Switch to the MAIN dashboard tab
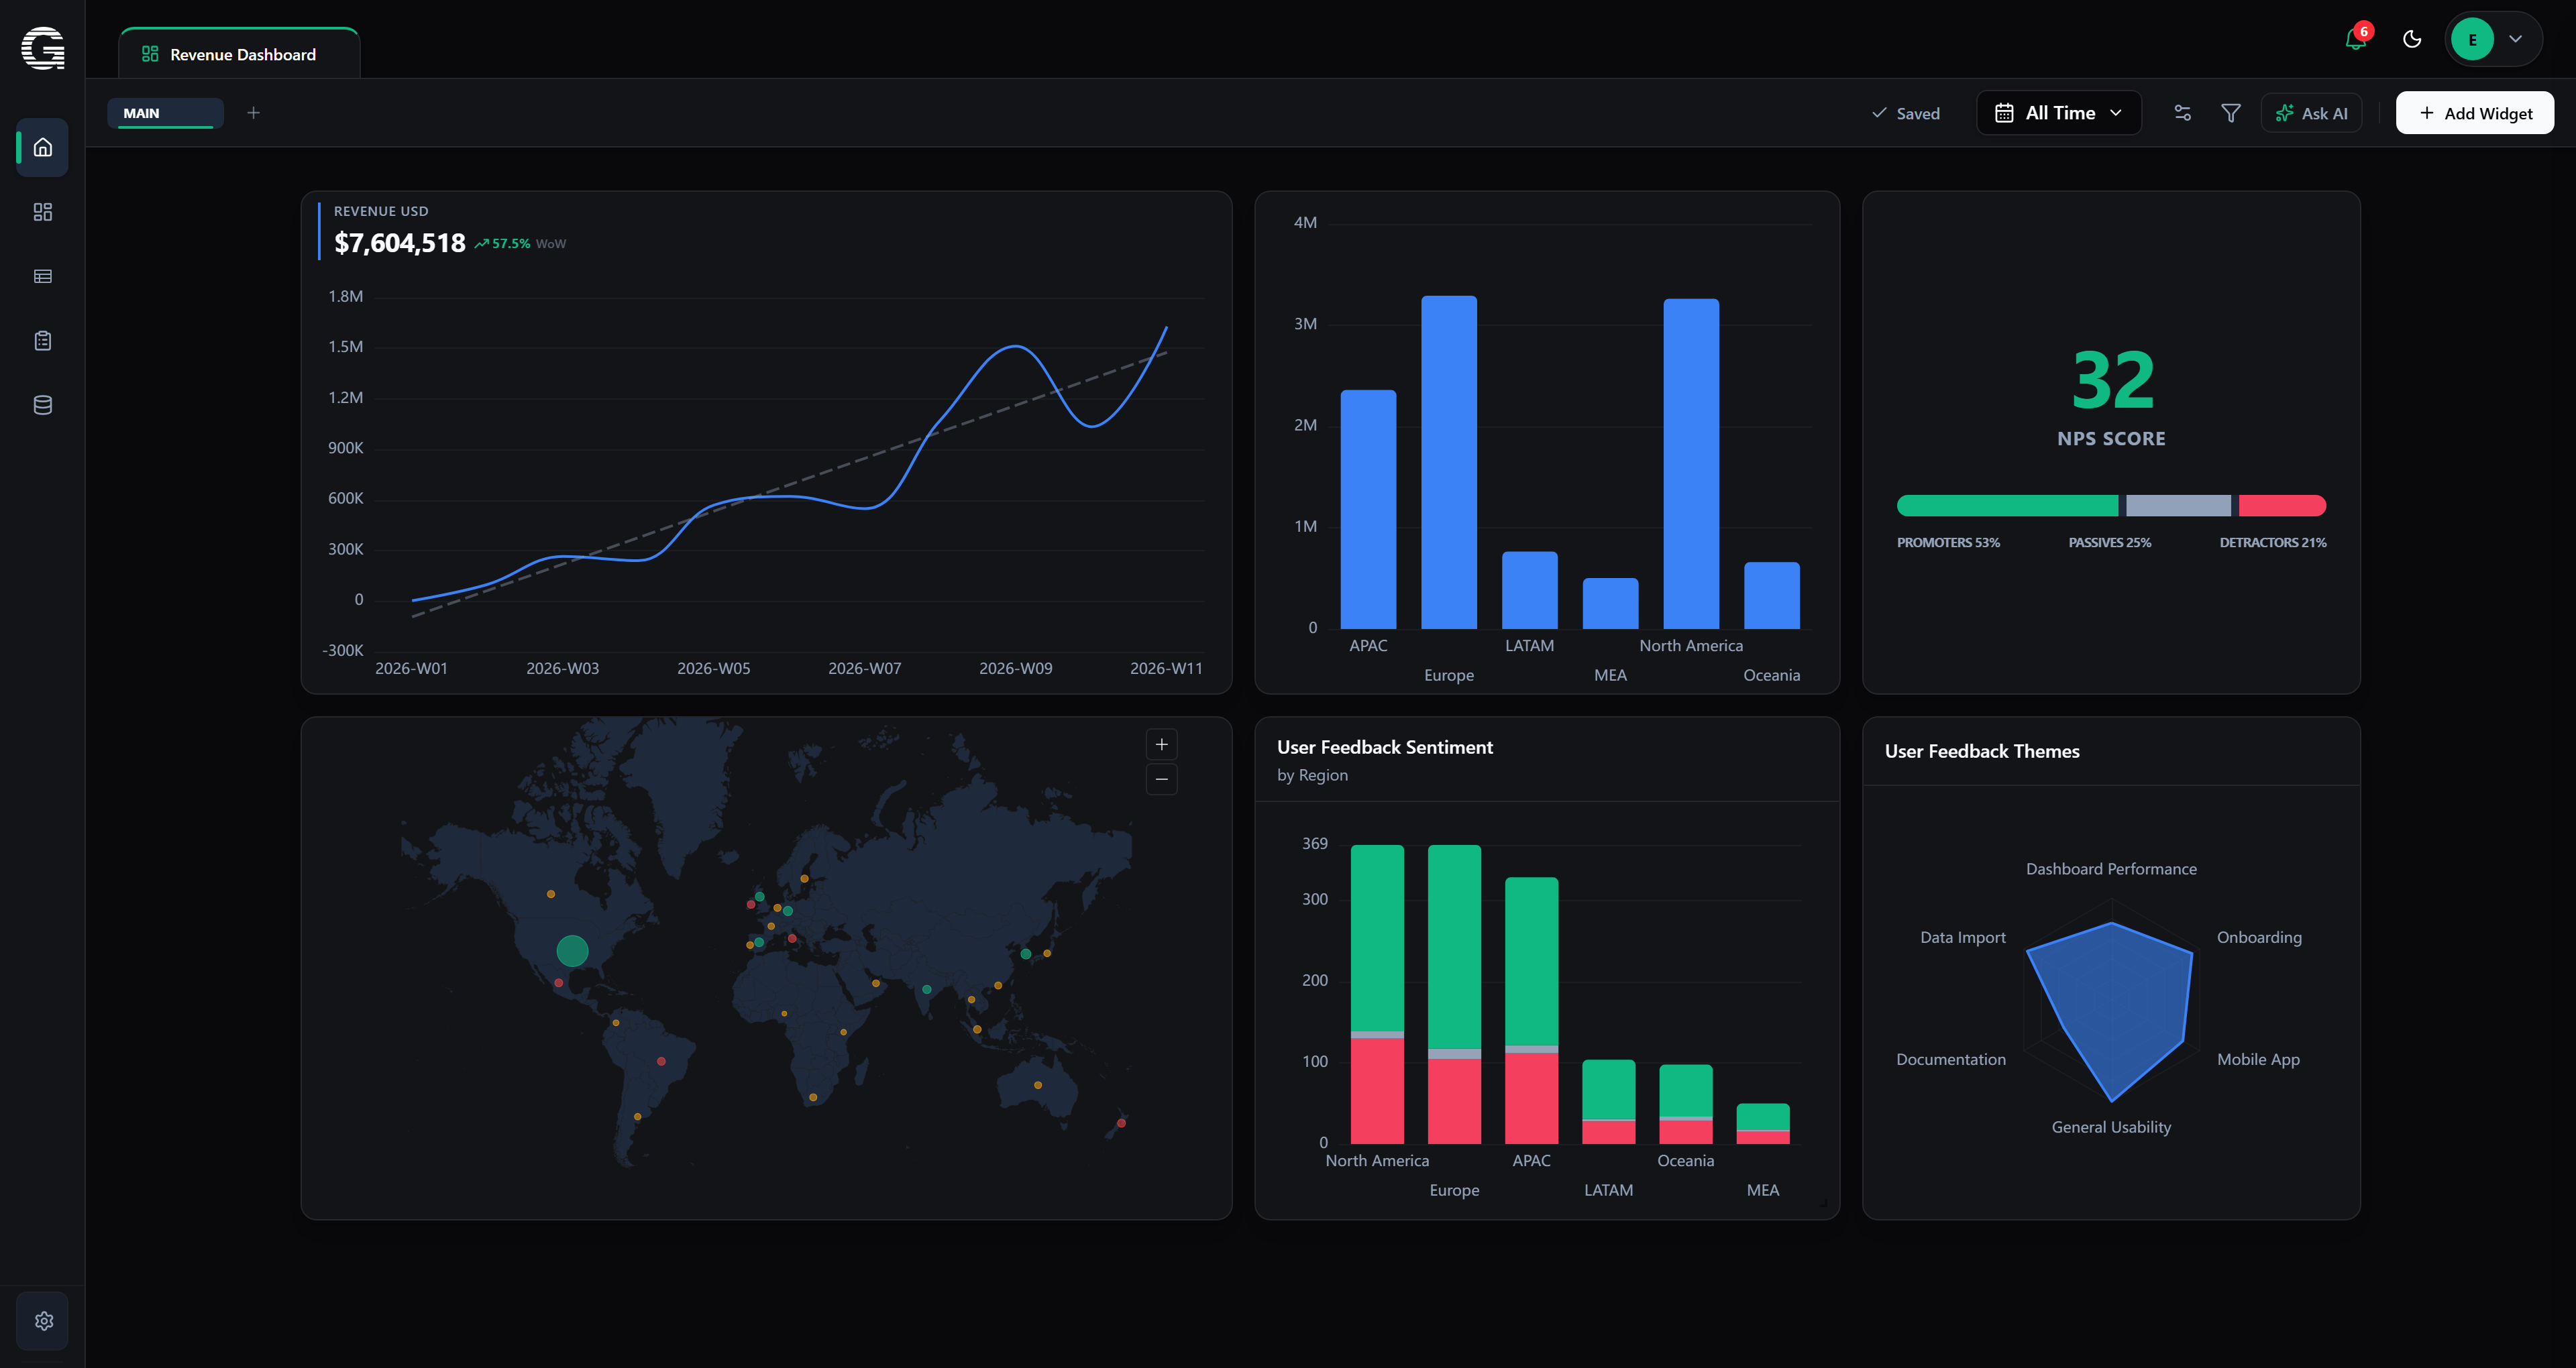The height and width of the screenshot is (1368, 2576). tap(165, 113)
